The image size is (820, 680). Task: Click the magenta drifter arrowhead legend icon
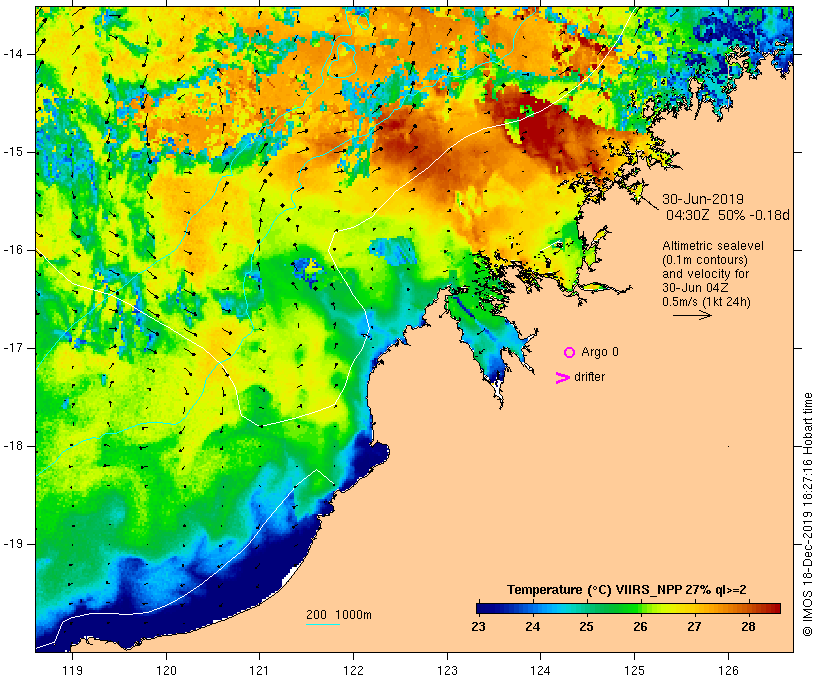[563, 378]
